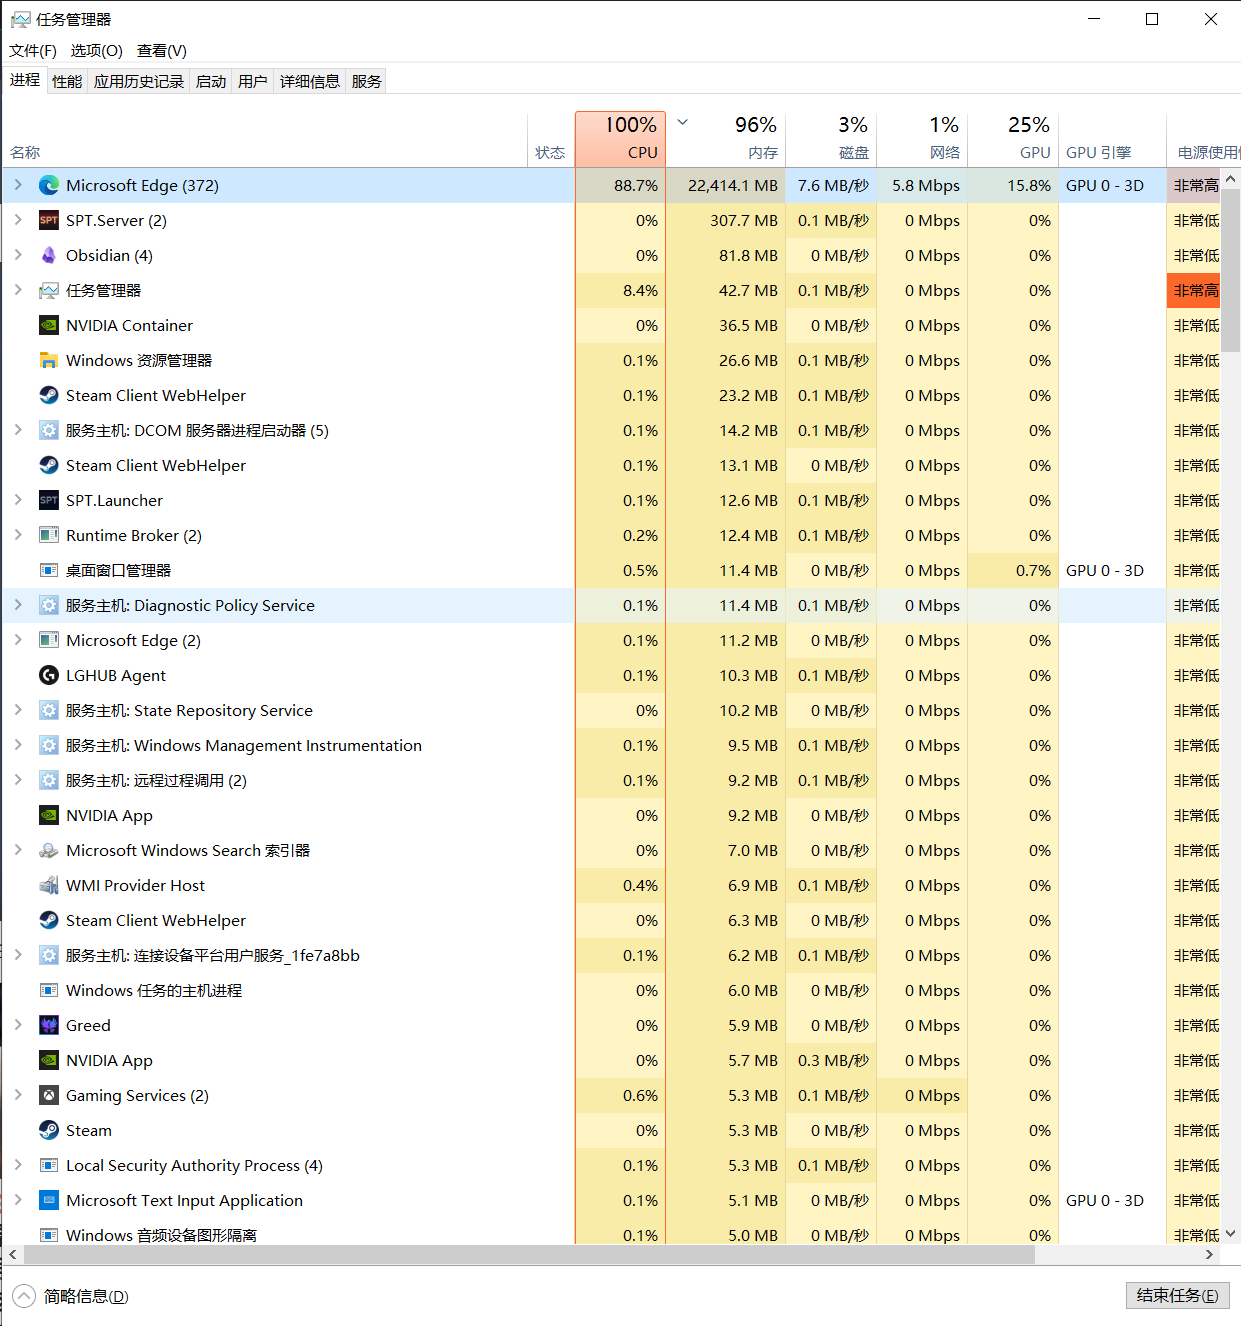
Task: Open the 查看(V) menu
Action: [x=162, y=51]
